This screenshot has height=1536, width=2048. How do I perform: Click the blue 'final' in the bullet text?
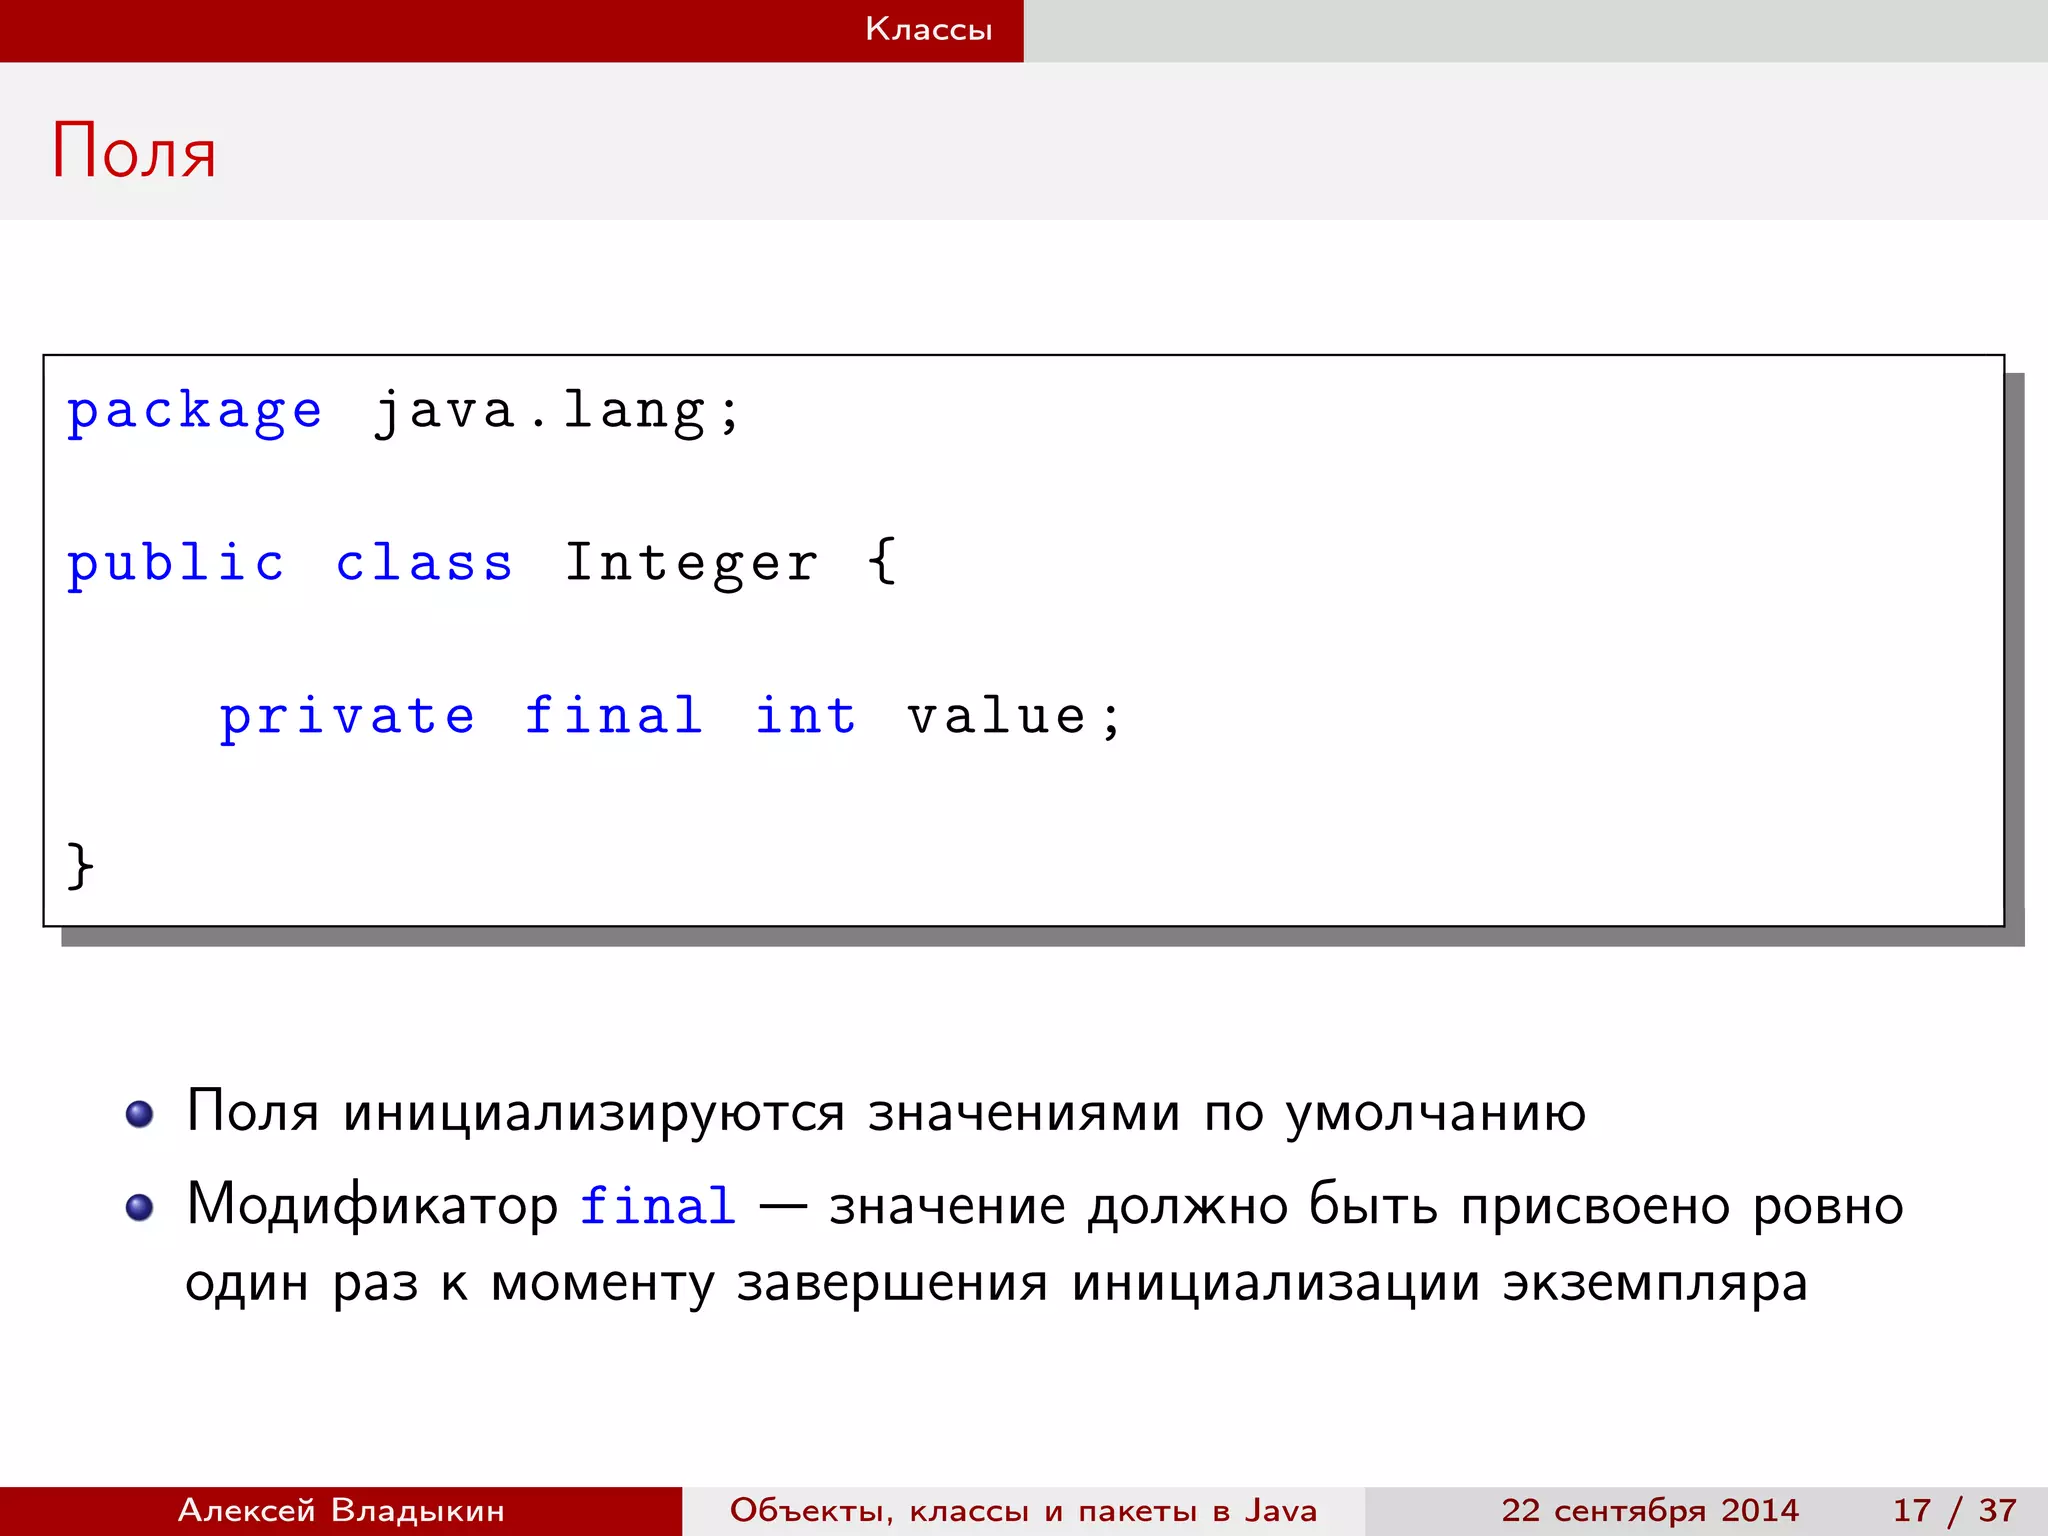[658, 1205]
